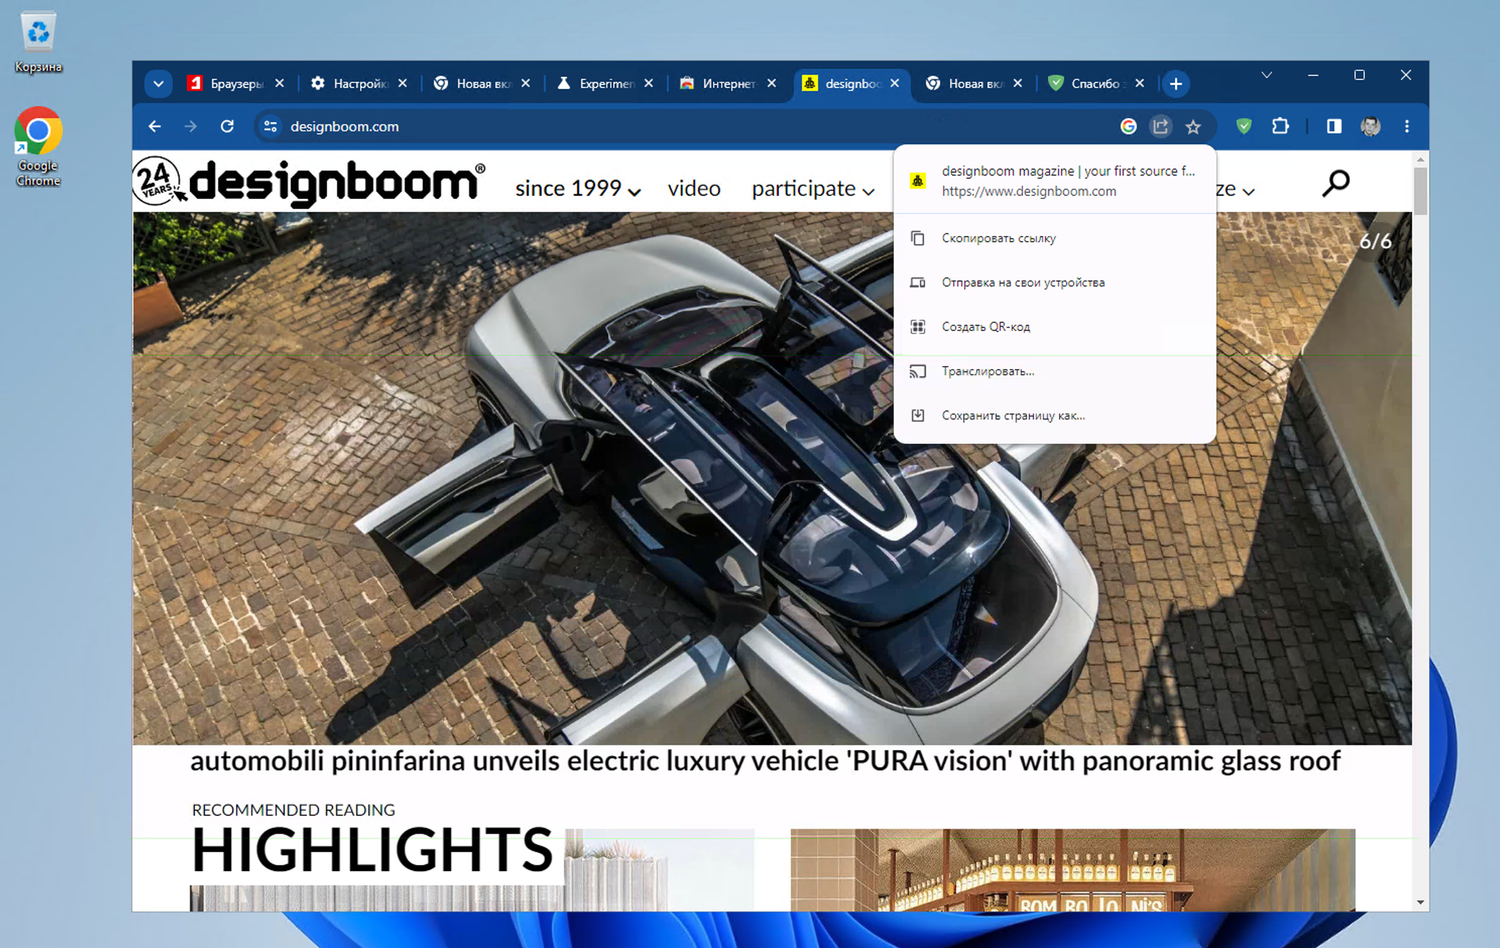Image resolution: width=1500 pixels, height=948 pixels.
Task: Open the tab search dropdown left of tabs
Action: pos(158,84)
